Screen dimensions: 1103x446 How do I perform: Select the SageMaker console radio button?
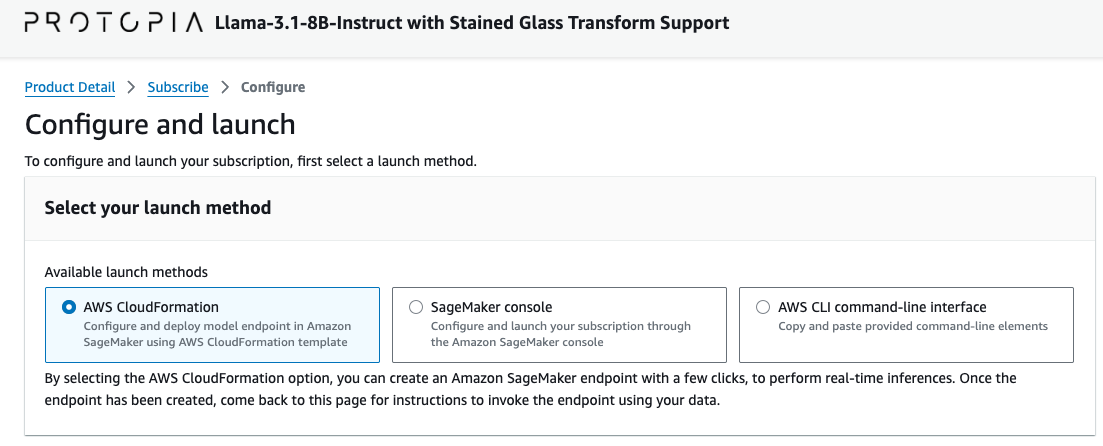point(416,307)
